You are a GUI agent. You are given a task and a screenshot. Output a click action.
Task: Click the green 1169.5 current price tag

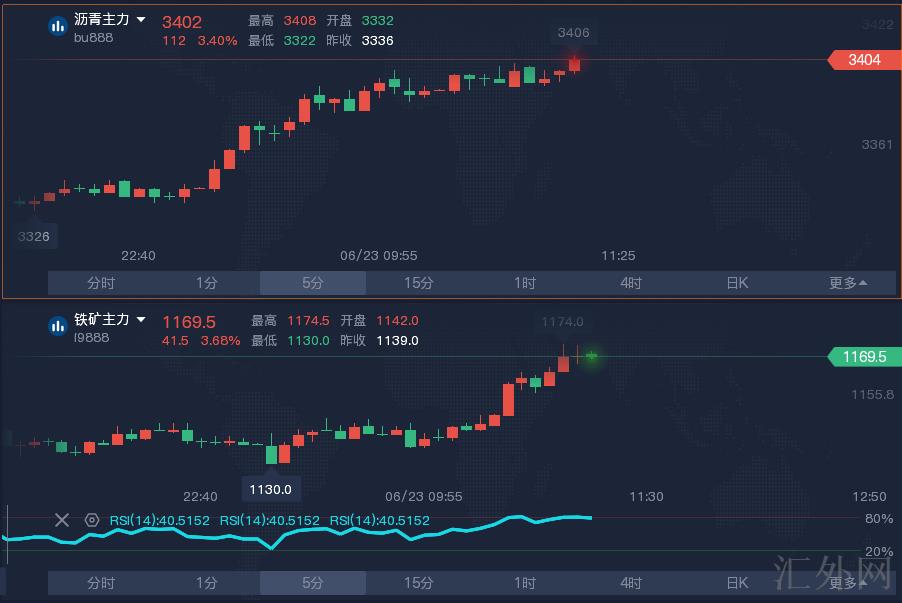[x=864, y=357]
